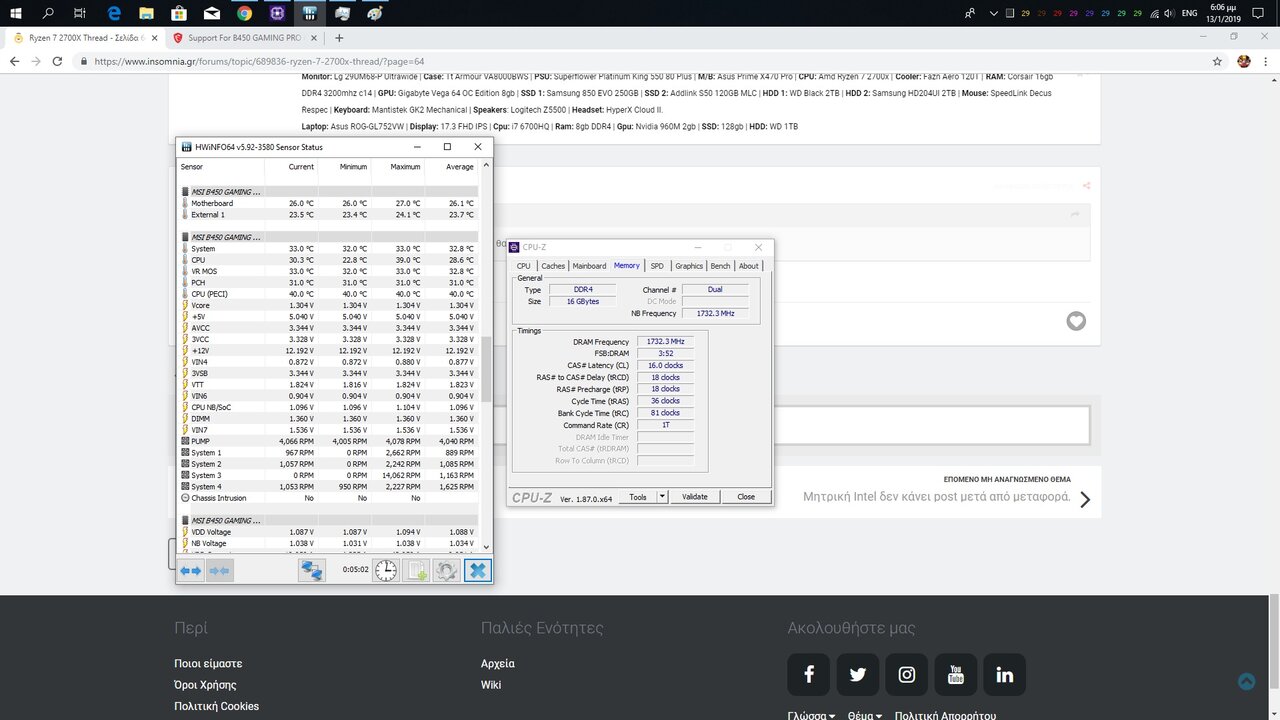Image resolution: width=1280 pixels, height=720 pixels.
Task: Close the Ryzen 7 2700X Thread tab
Action: tap(153, 38)
